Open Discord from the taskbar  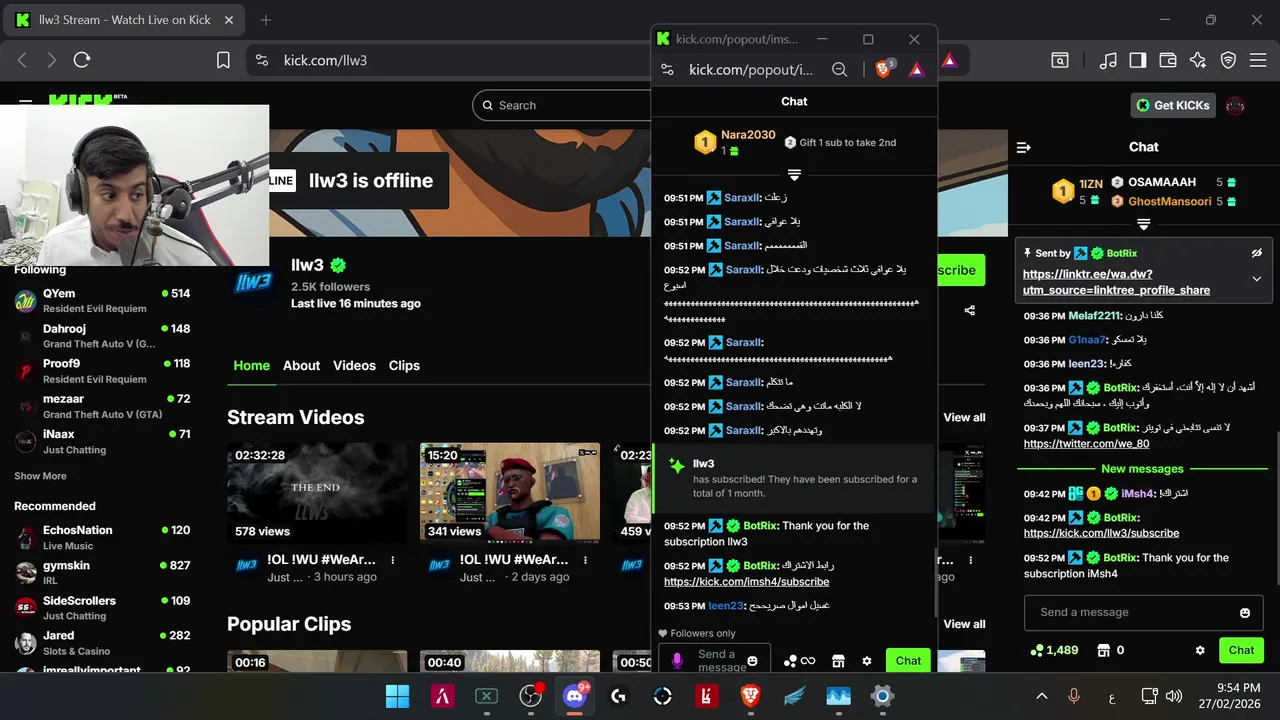574,696
